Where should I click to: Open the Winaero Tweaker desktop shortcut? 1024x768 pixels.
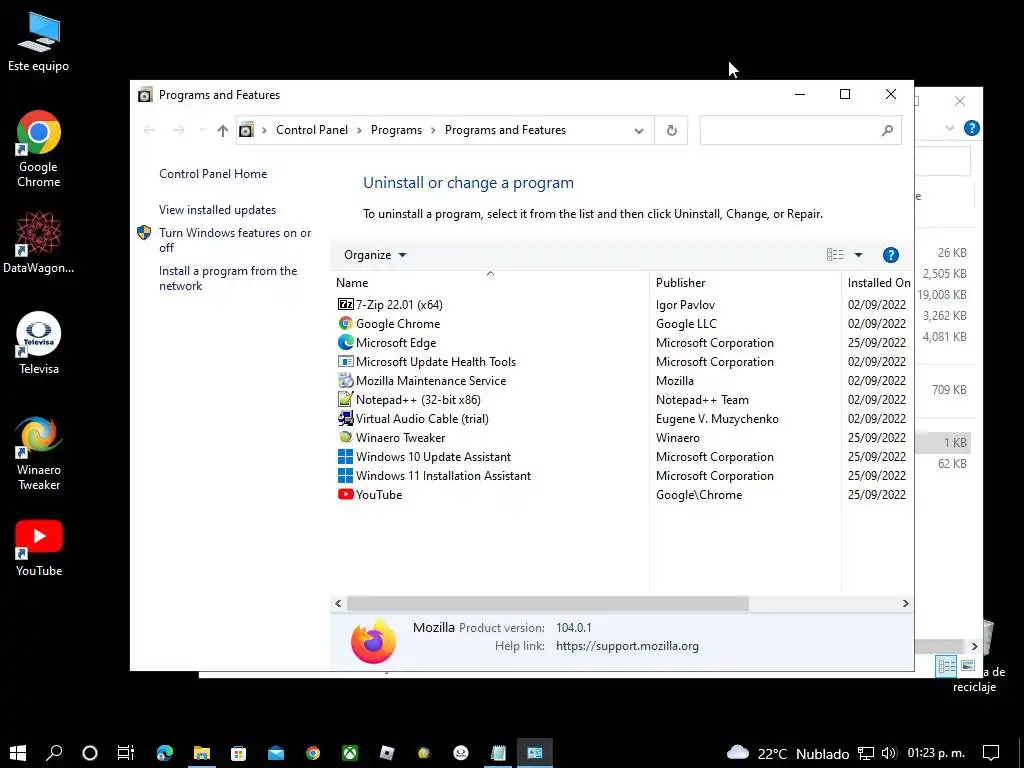pos(39,453)
